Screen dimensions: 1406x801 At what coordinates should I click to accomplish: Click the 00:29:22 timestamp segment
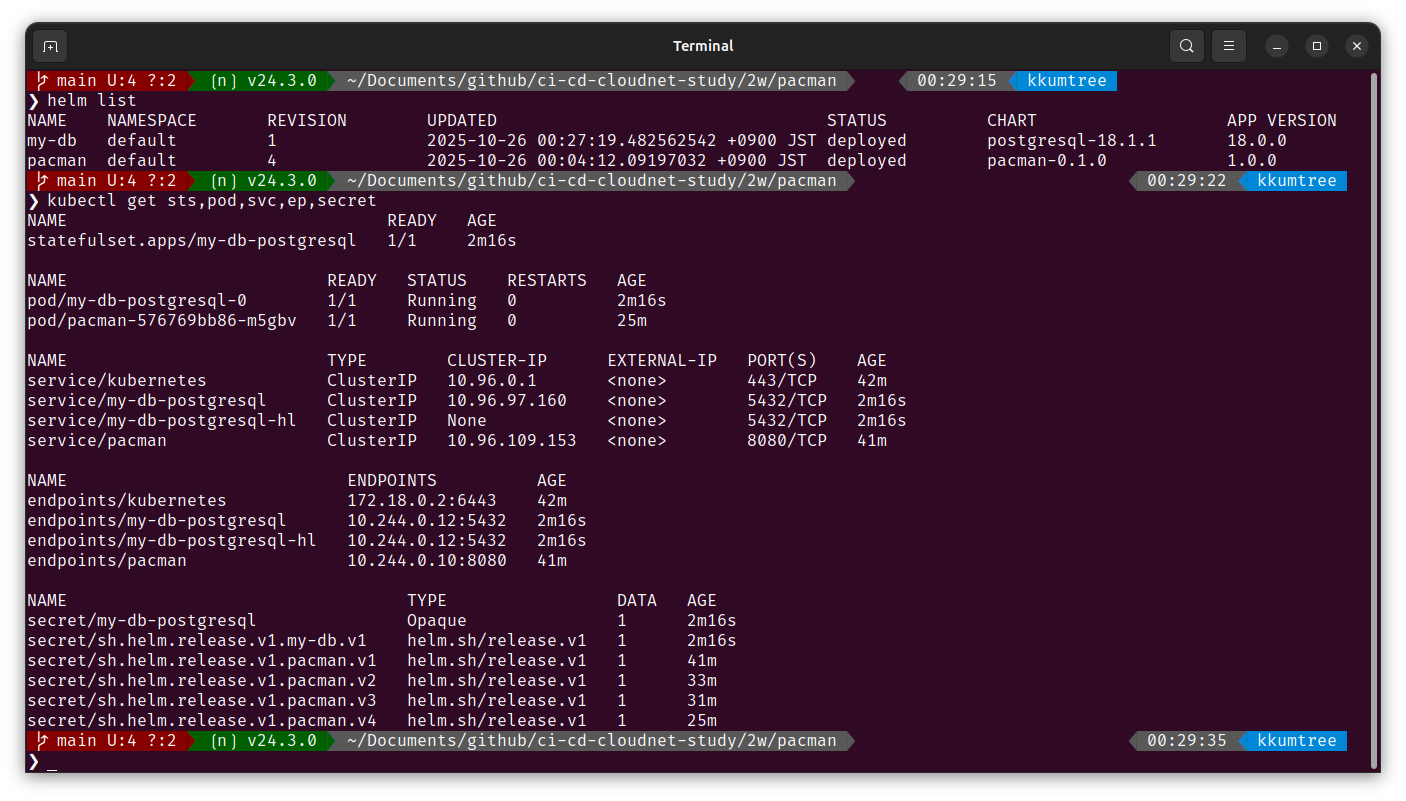click(1187, 180)
